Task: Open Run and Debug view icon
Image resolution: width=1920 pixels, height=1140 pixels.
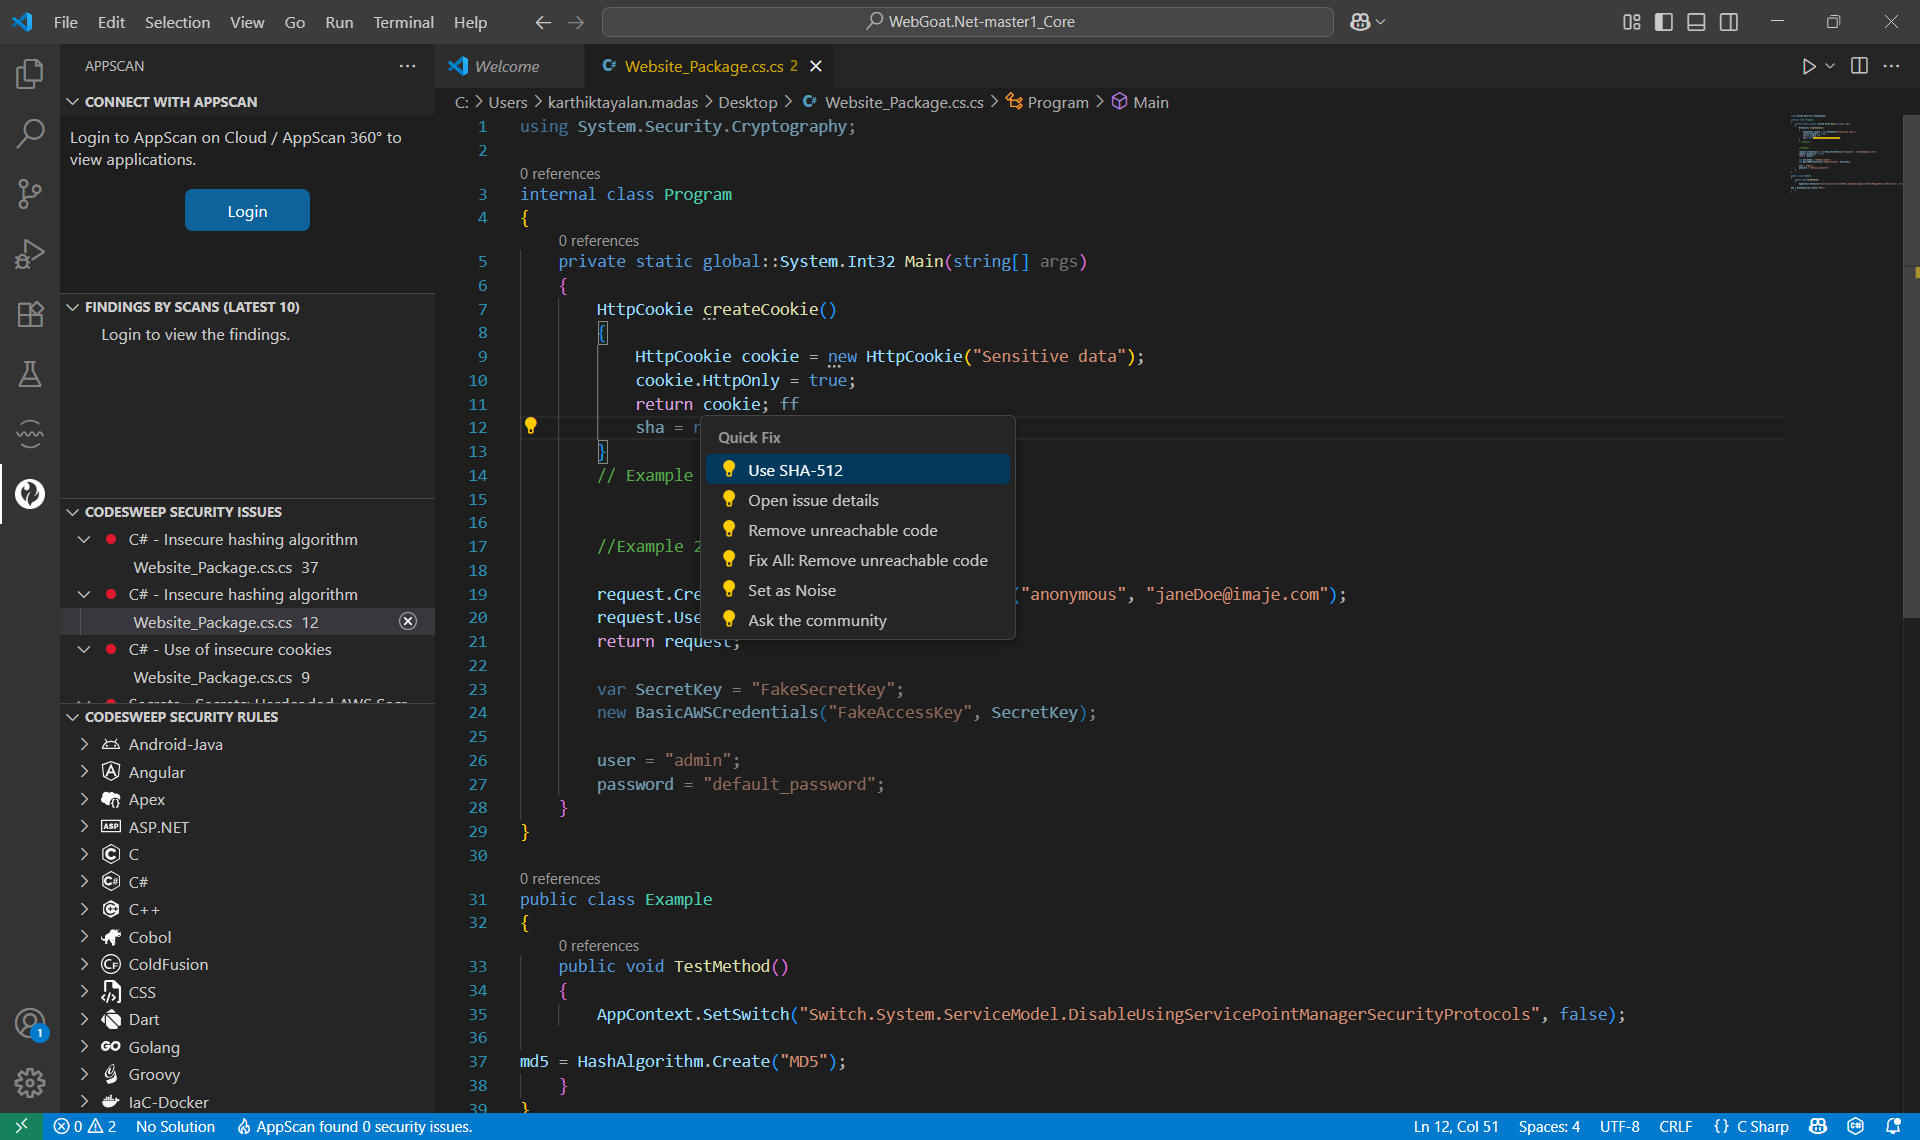Action: [x=30, y=254]
